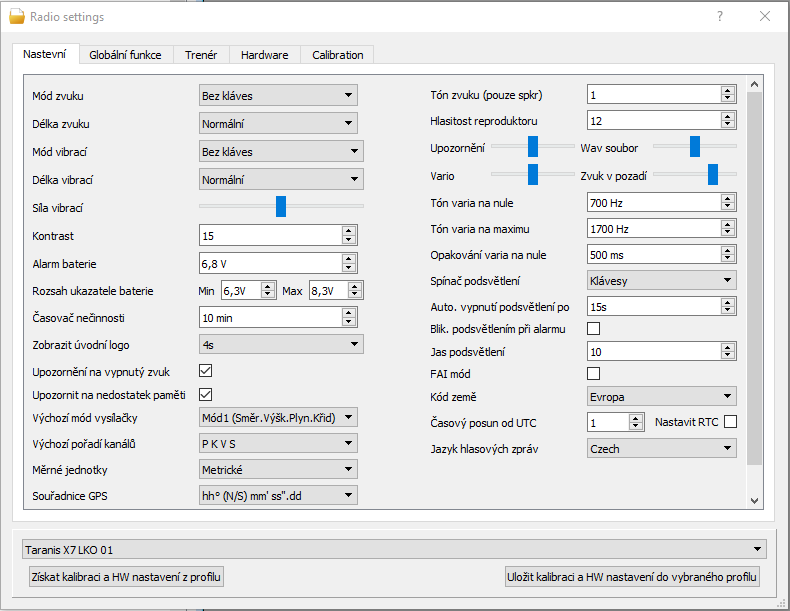Open the Mód zvuku dropdown
The image size is (790, 611).
coord(278,96)
